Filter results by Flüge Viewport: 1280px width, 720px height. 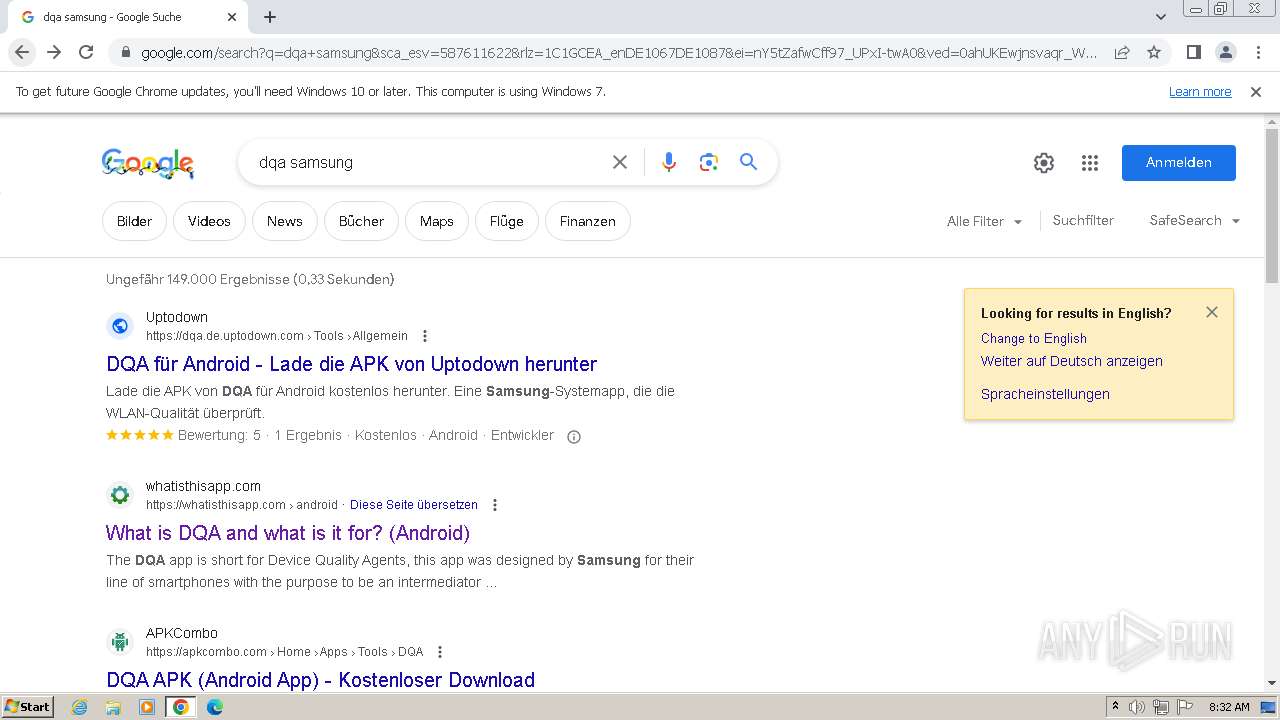[x=506, y=221]
